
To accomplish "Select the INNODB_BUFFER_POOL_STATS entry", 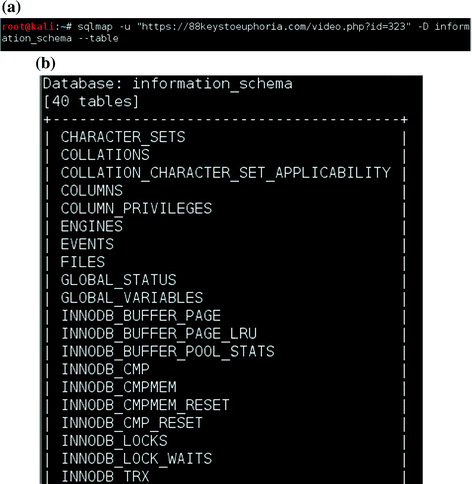I will coord(168,351).
